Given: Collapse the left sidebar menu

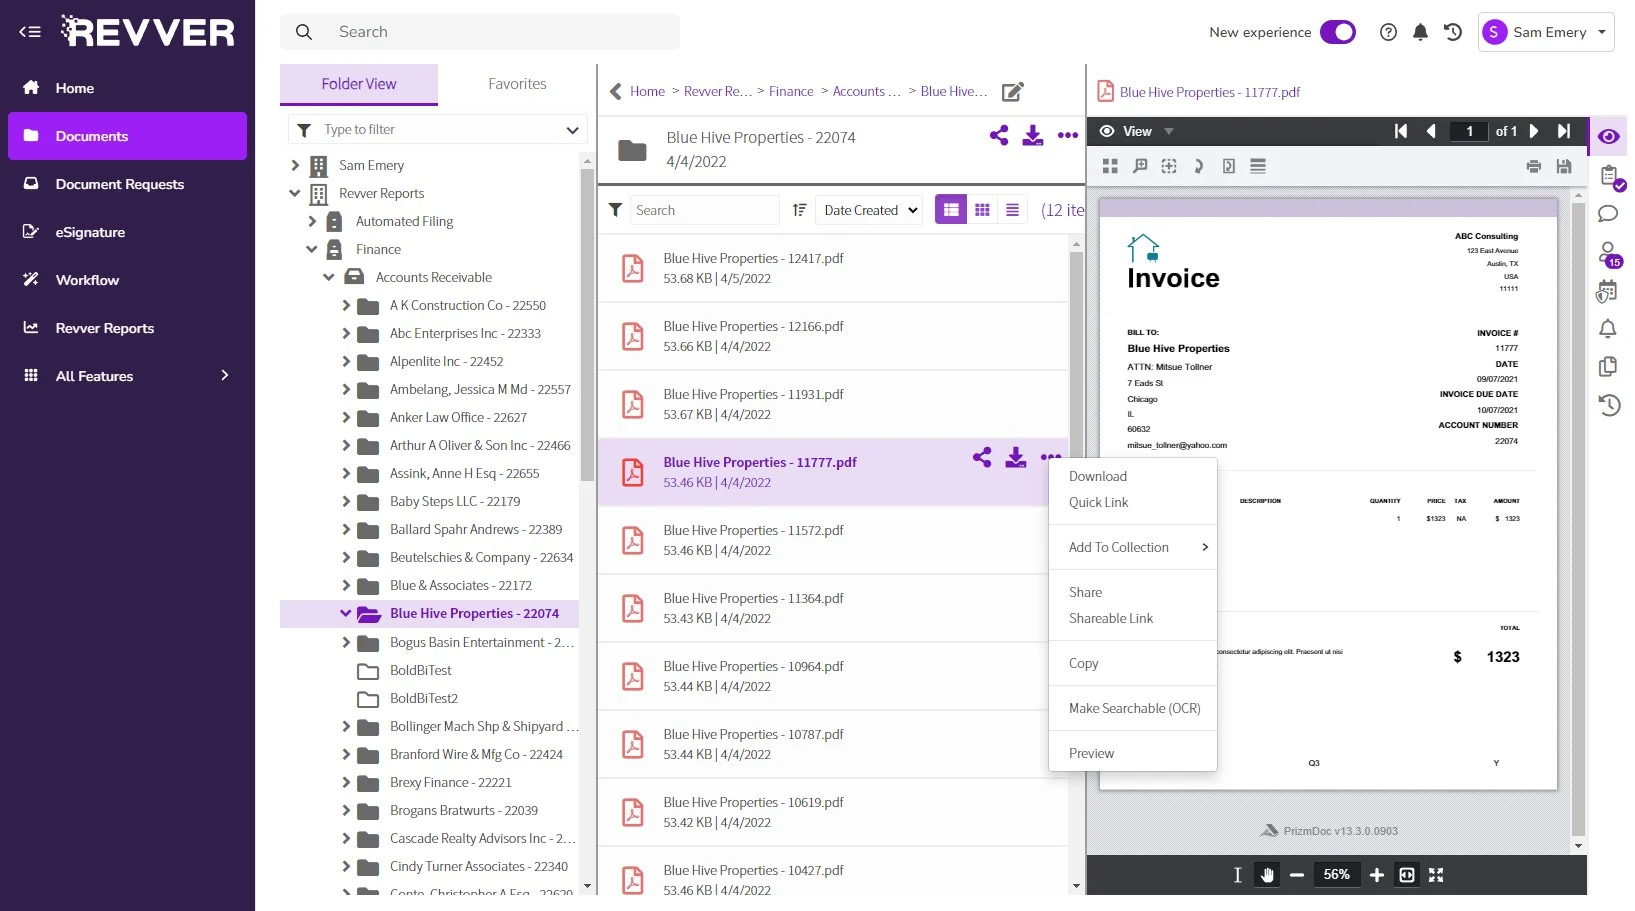Looking at the screenshot, I should pos(30,32).
